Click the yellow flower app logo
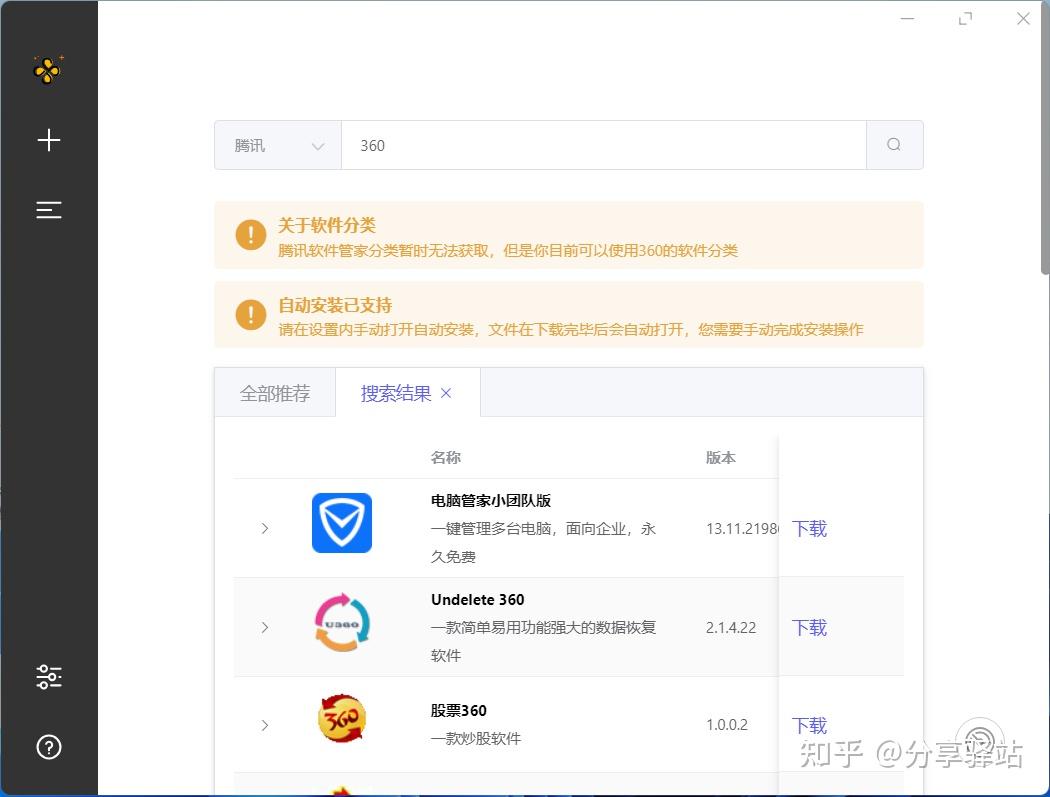Image resolution: width=1050 pixels, height=797 pixels. (x=48, y=70)
